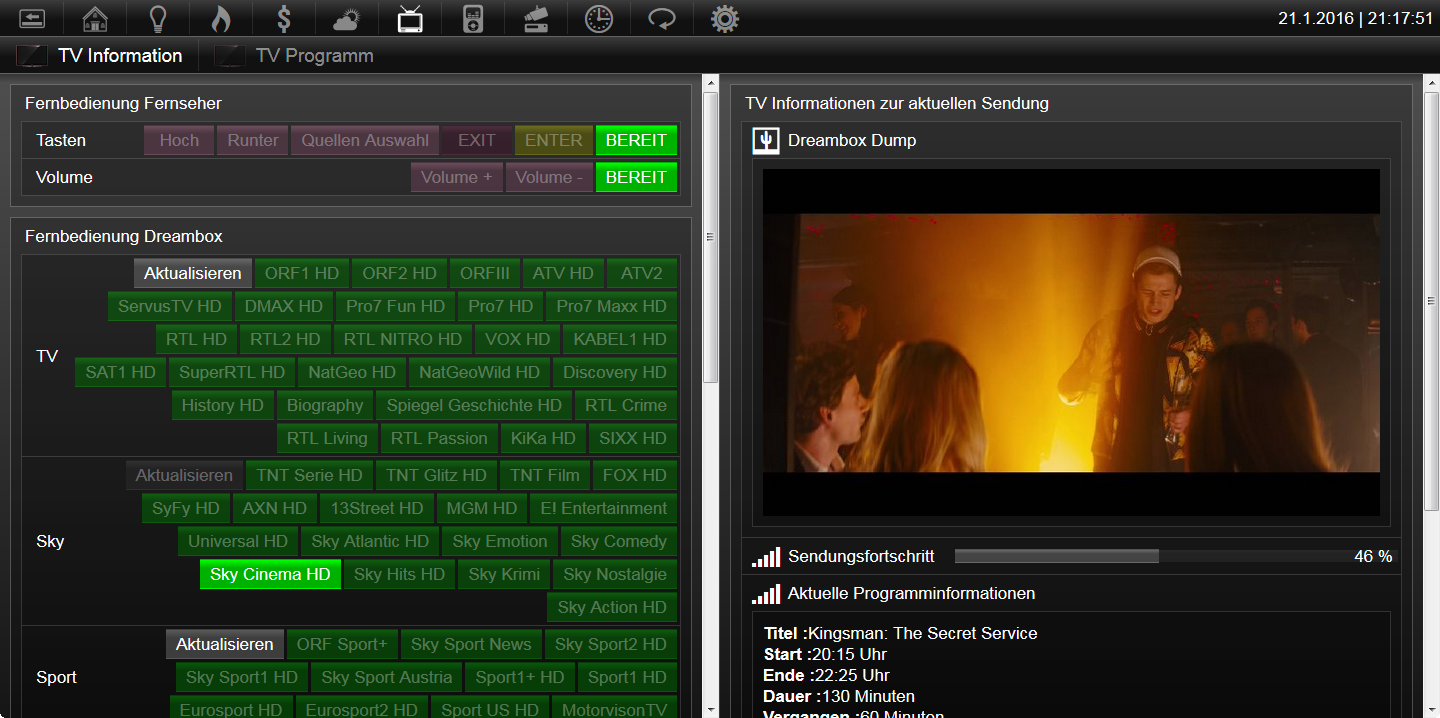Open the settings gear icon
The image size is (1440, 718).
[725, 18]
